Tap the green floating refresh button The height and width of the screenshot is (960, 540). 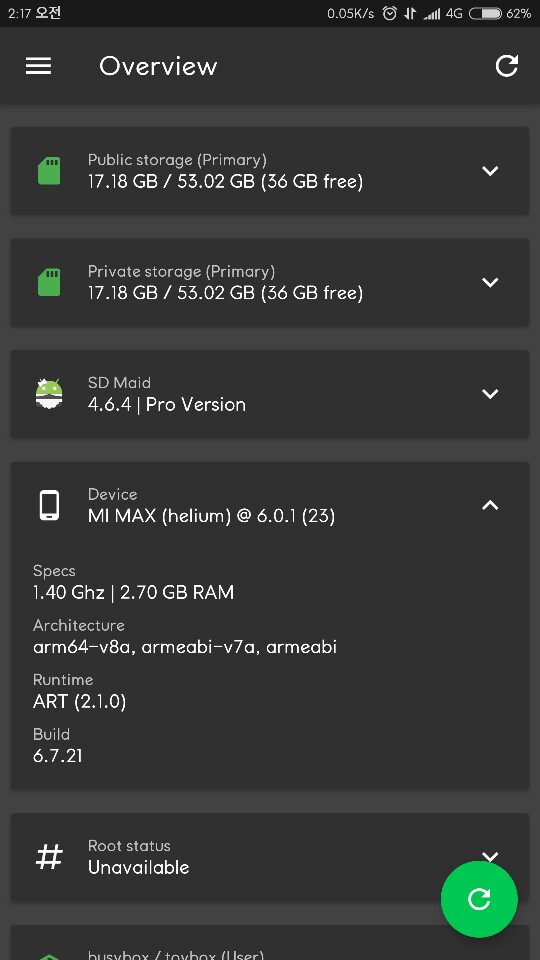click(479, 899)
